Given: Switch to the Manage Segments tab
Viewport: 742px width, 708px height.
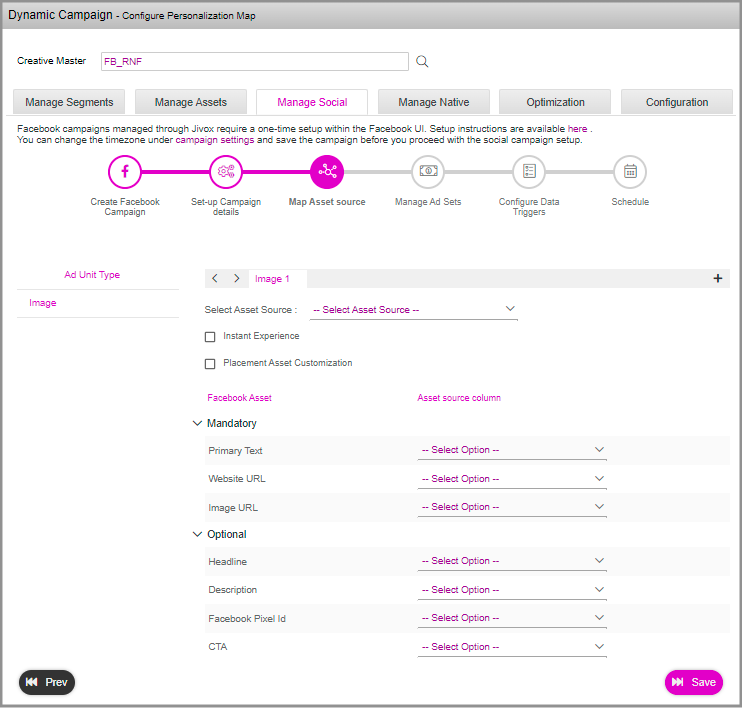Looking at the screenshot, I should click(69, 102).
